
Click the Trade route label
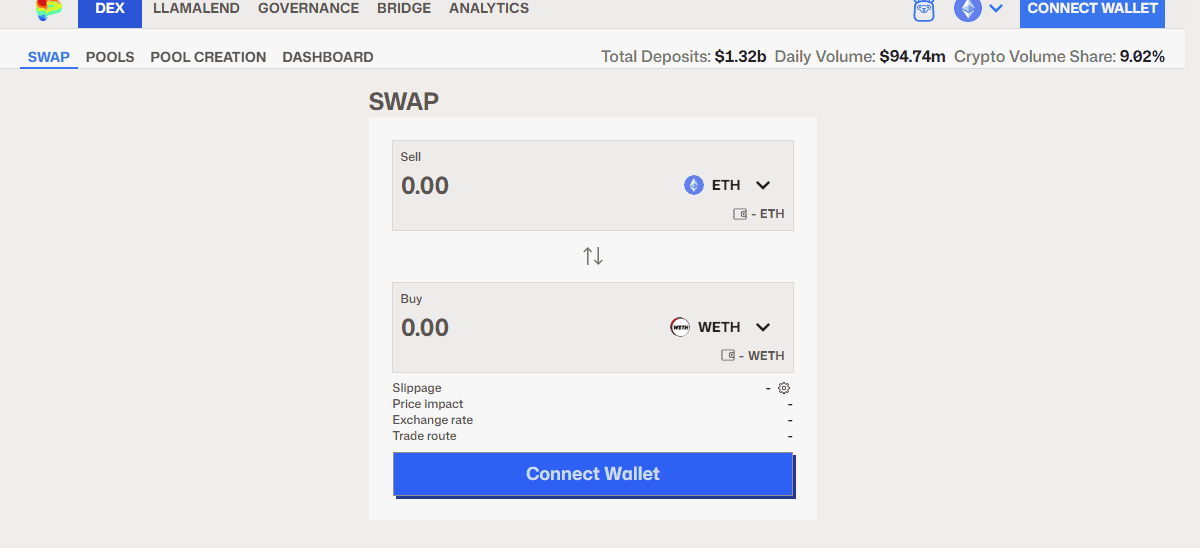[x=425, y=436]
